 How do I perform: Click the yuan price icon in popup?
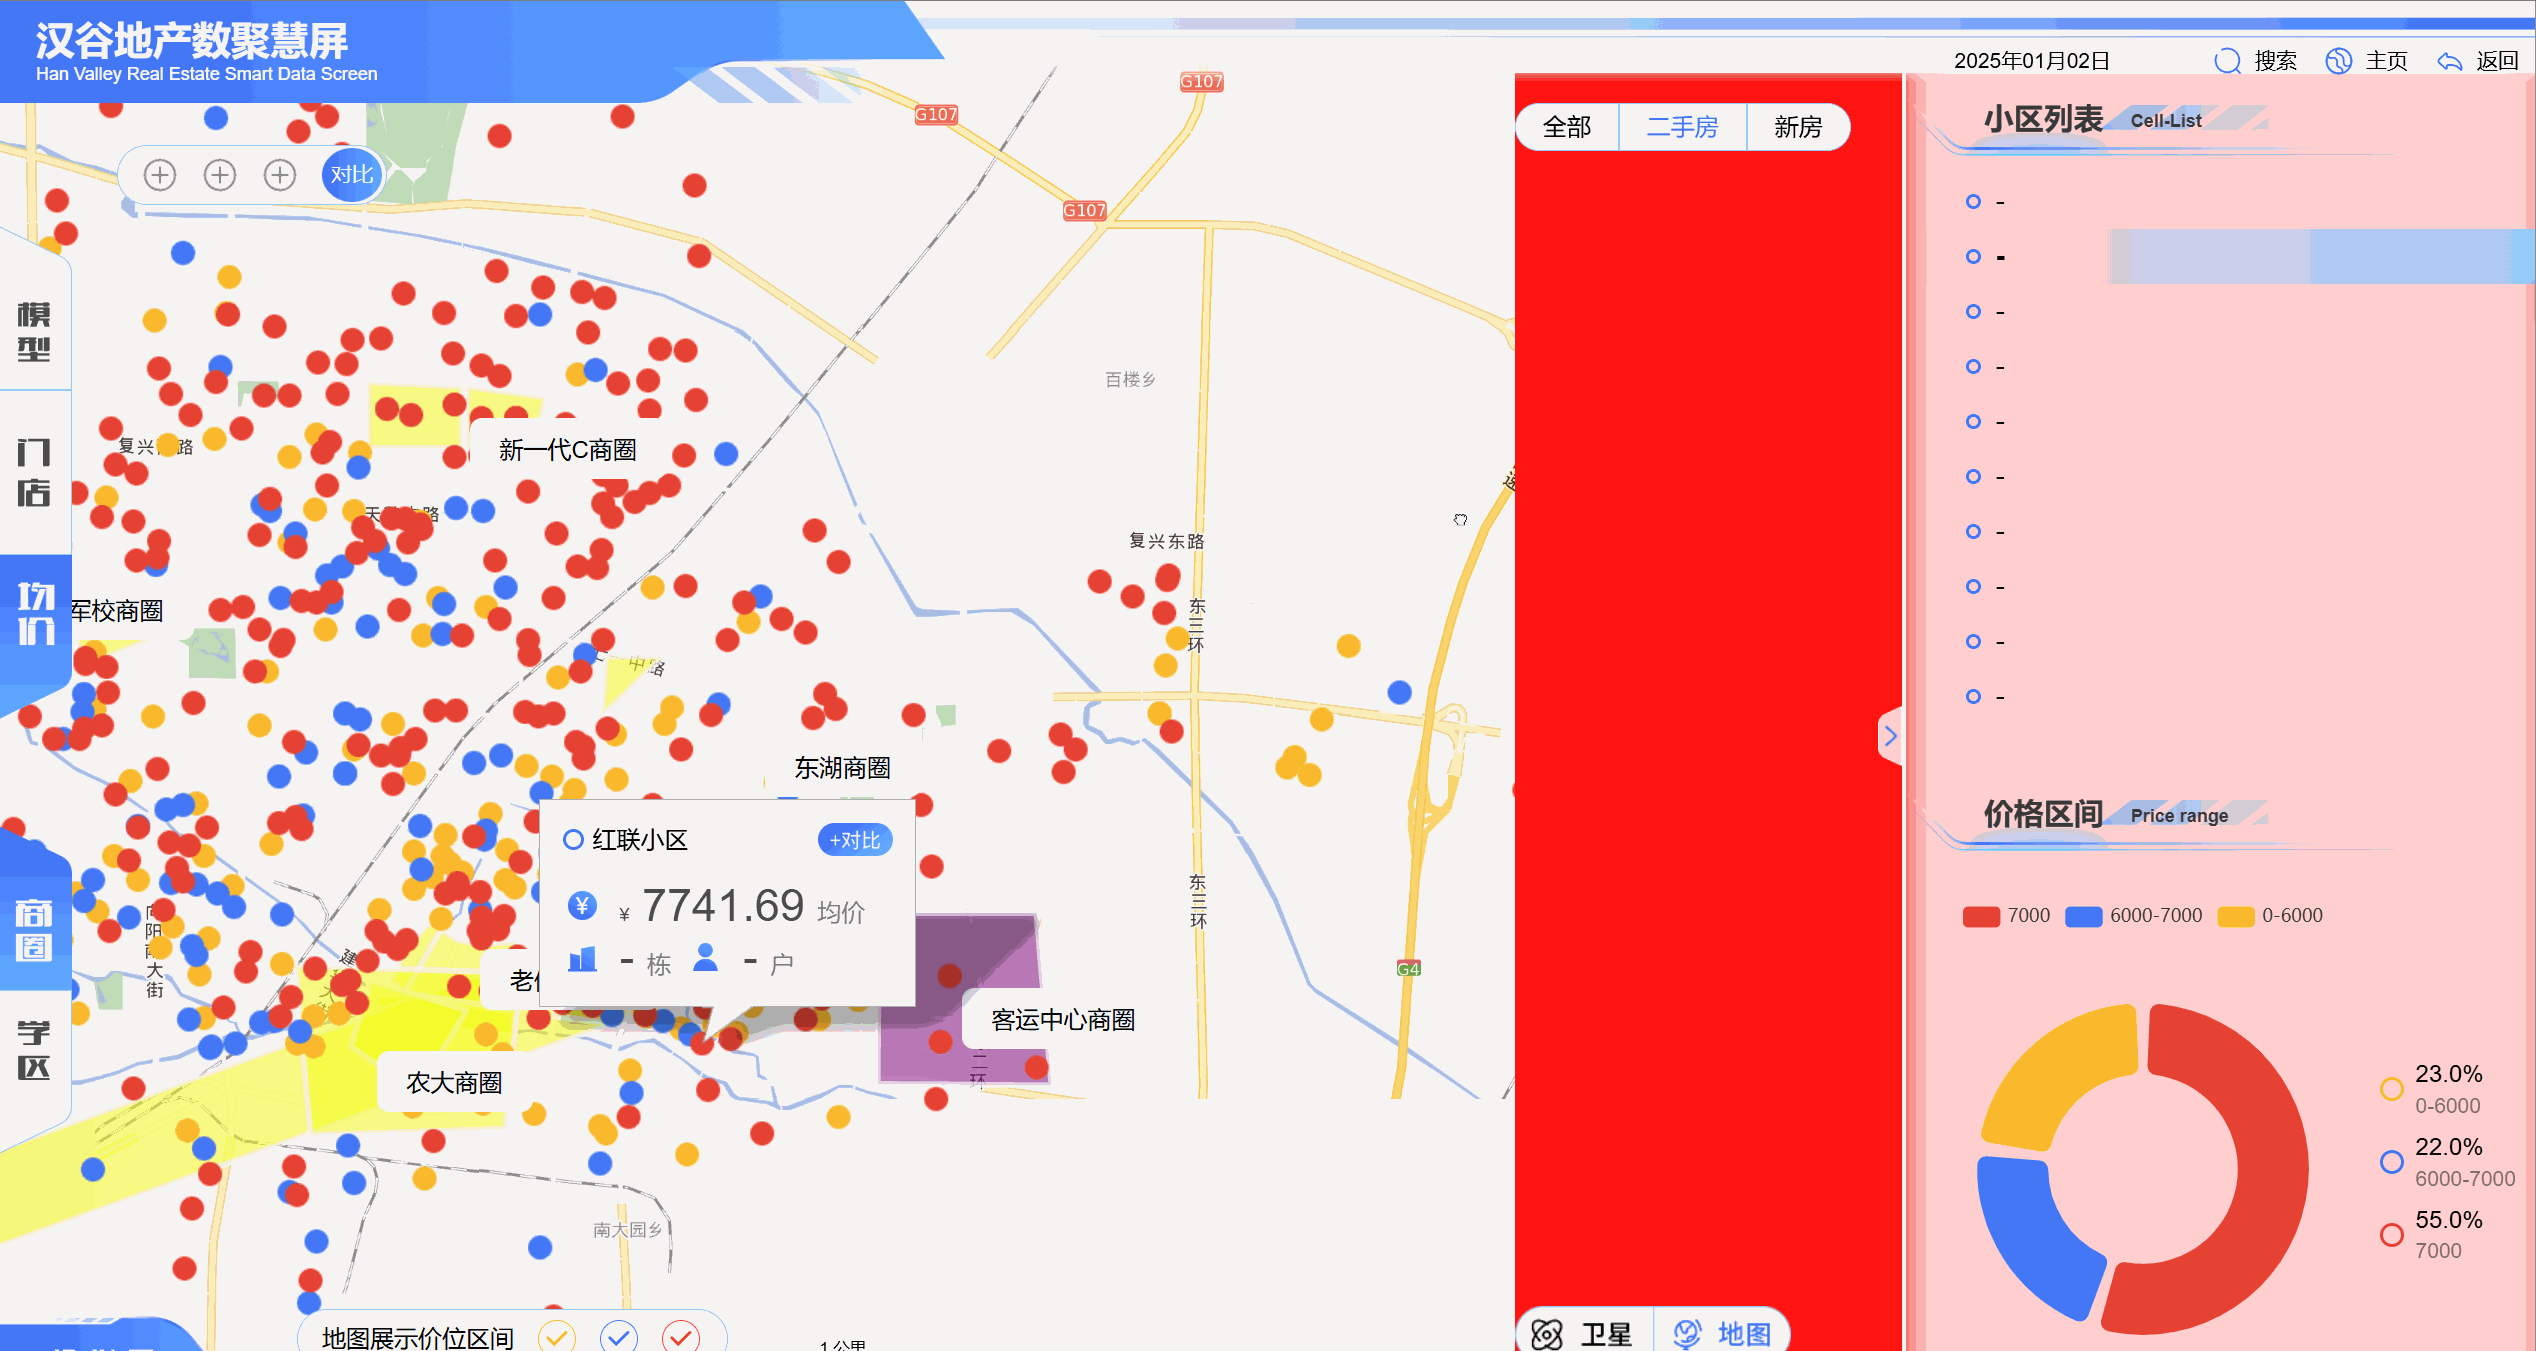pyautogui.click(x=582, y=906)
